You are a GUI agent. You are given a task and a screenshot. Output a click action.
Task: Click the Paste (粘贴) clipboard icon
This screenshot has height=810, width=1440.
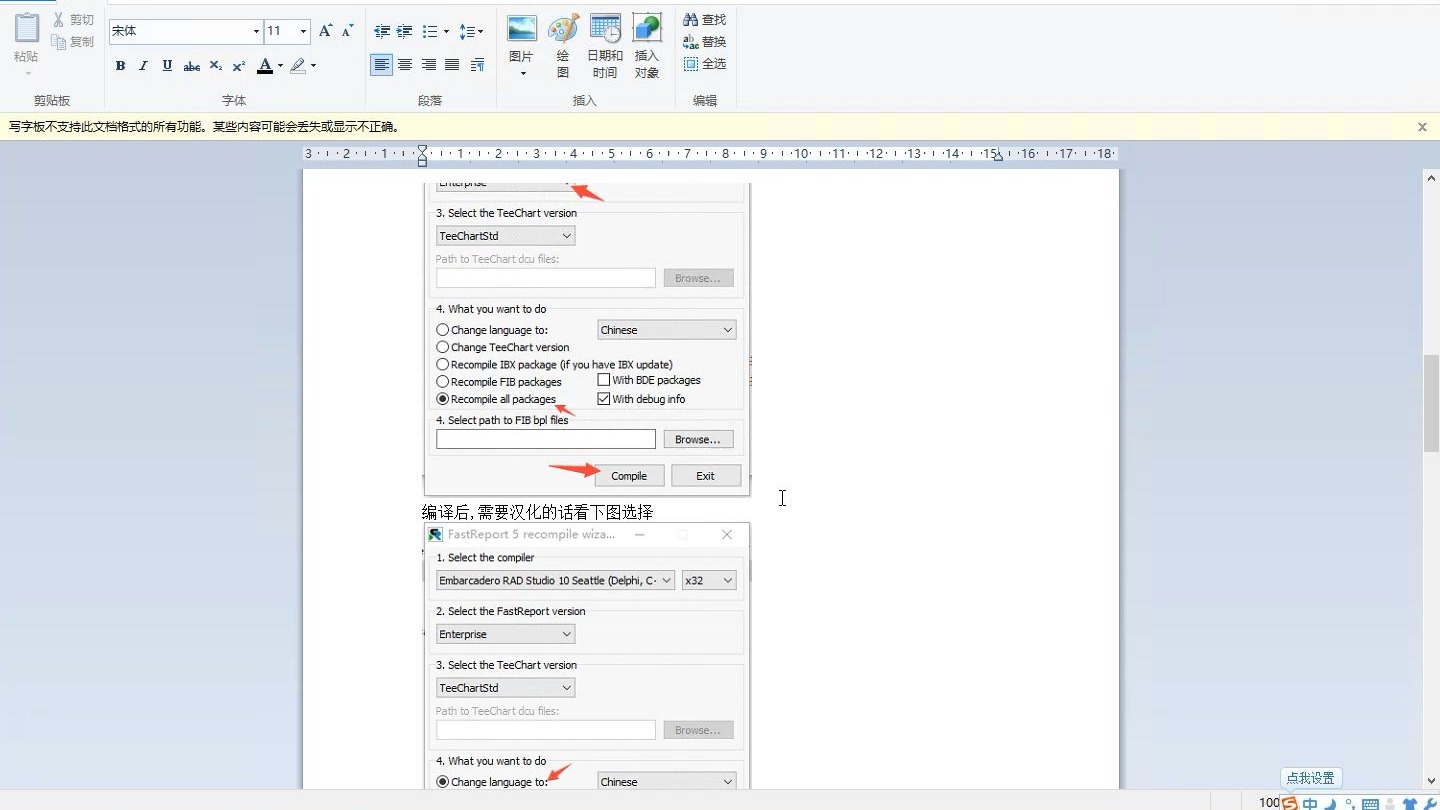pos(27,29)
